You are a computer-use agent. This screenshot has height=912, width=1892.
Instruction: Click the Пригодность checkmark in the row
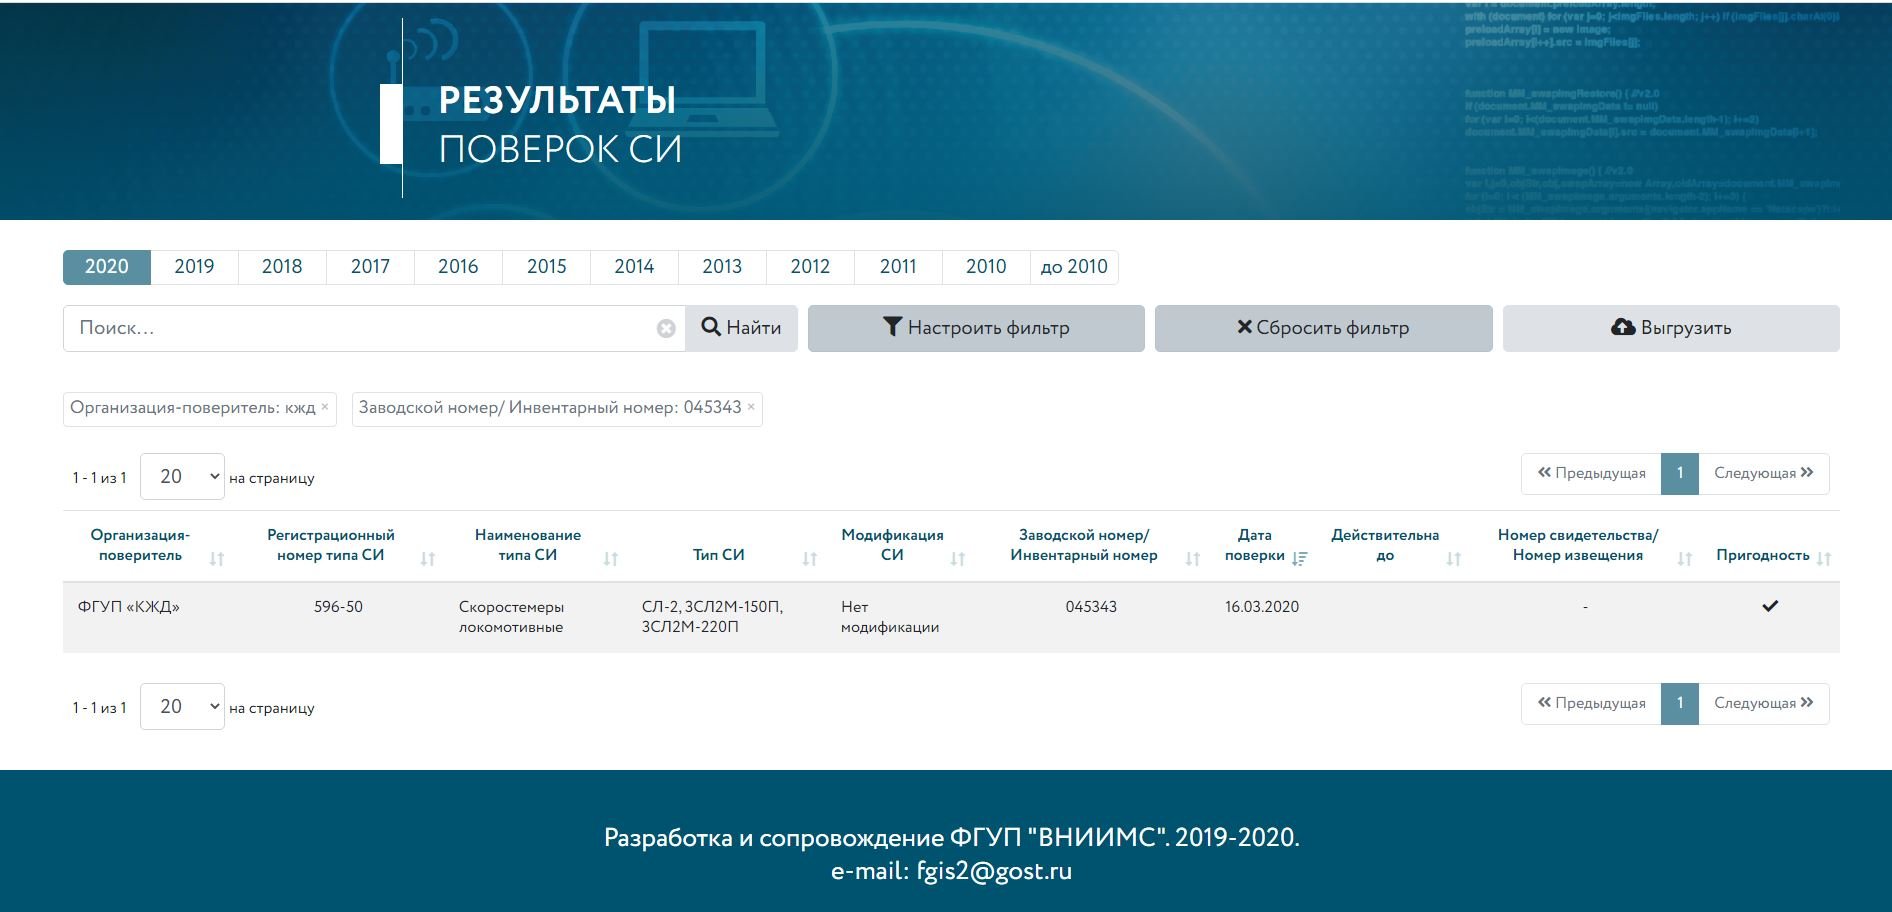1770,606
